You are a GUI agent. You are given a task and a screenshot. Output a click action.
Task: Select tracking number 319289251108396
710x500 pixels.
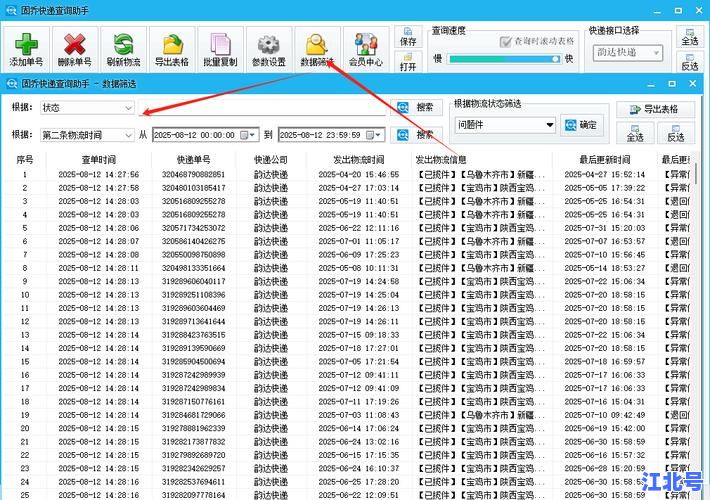tap(193, 295)
